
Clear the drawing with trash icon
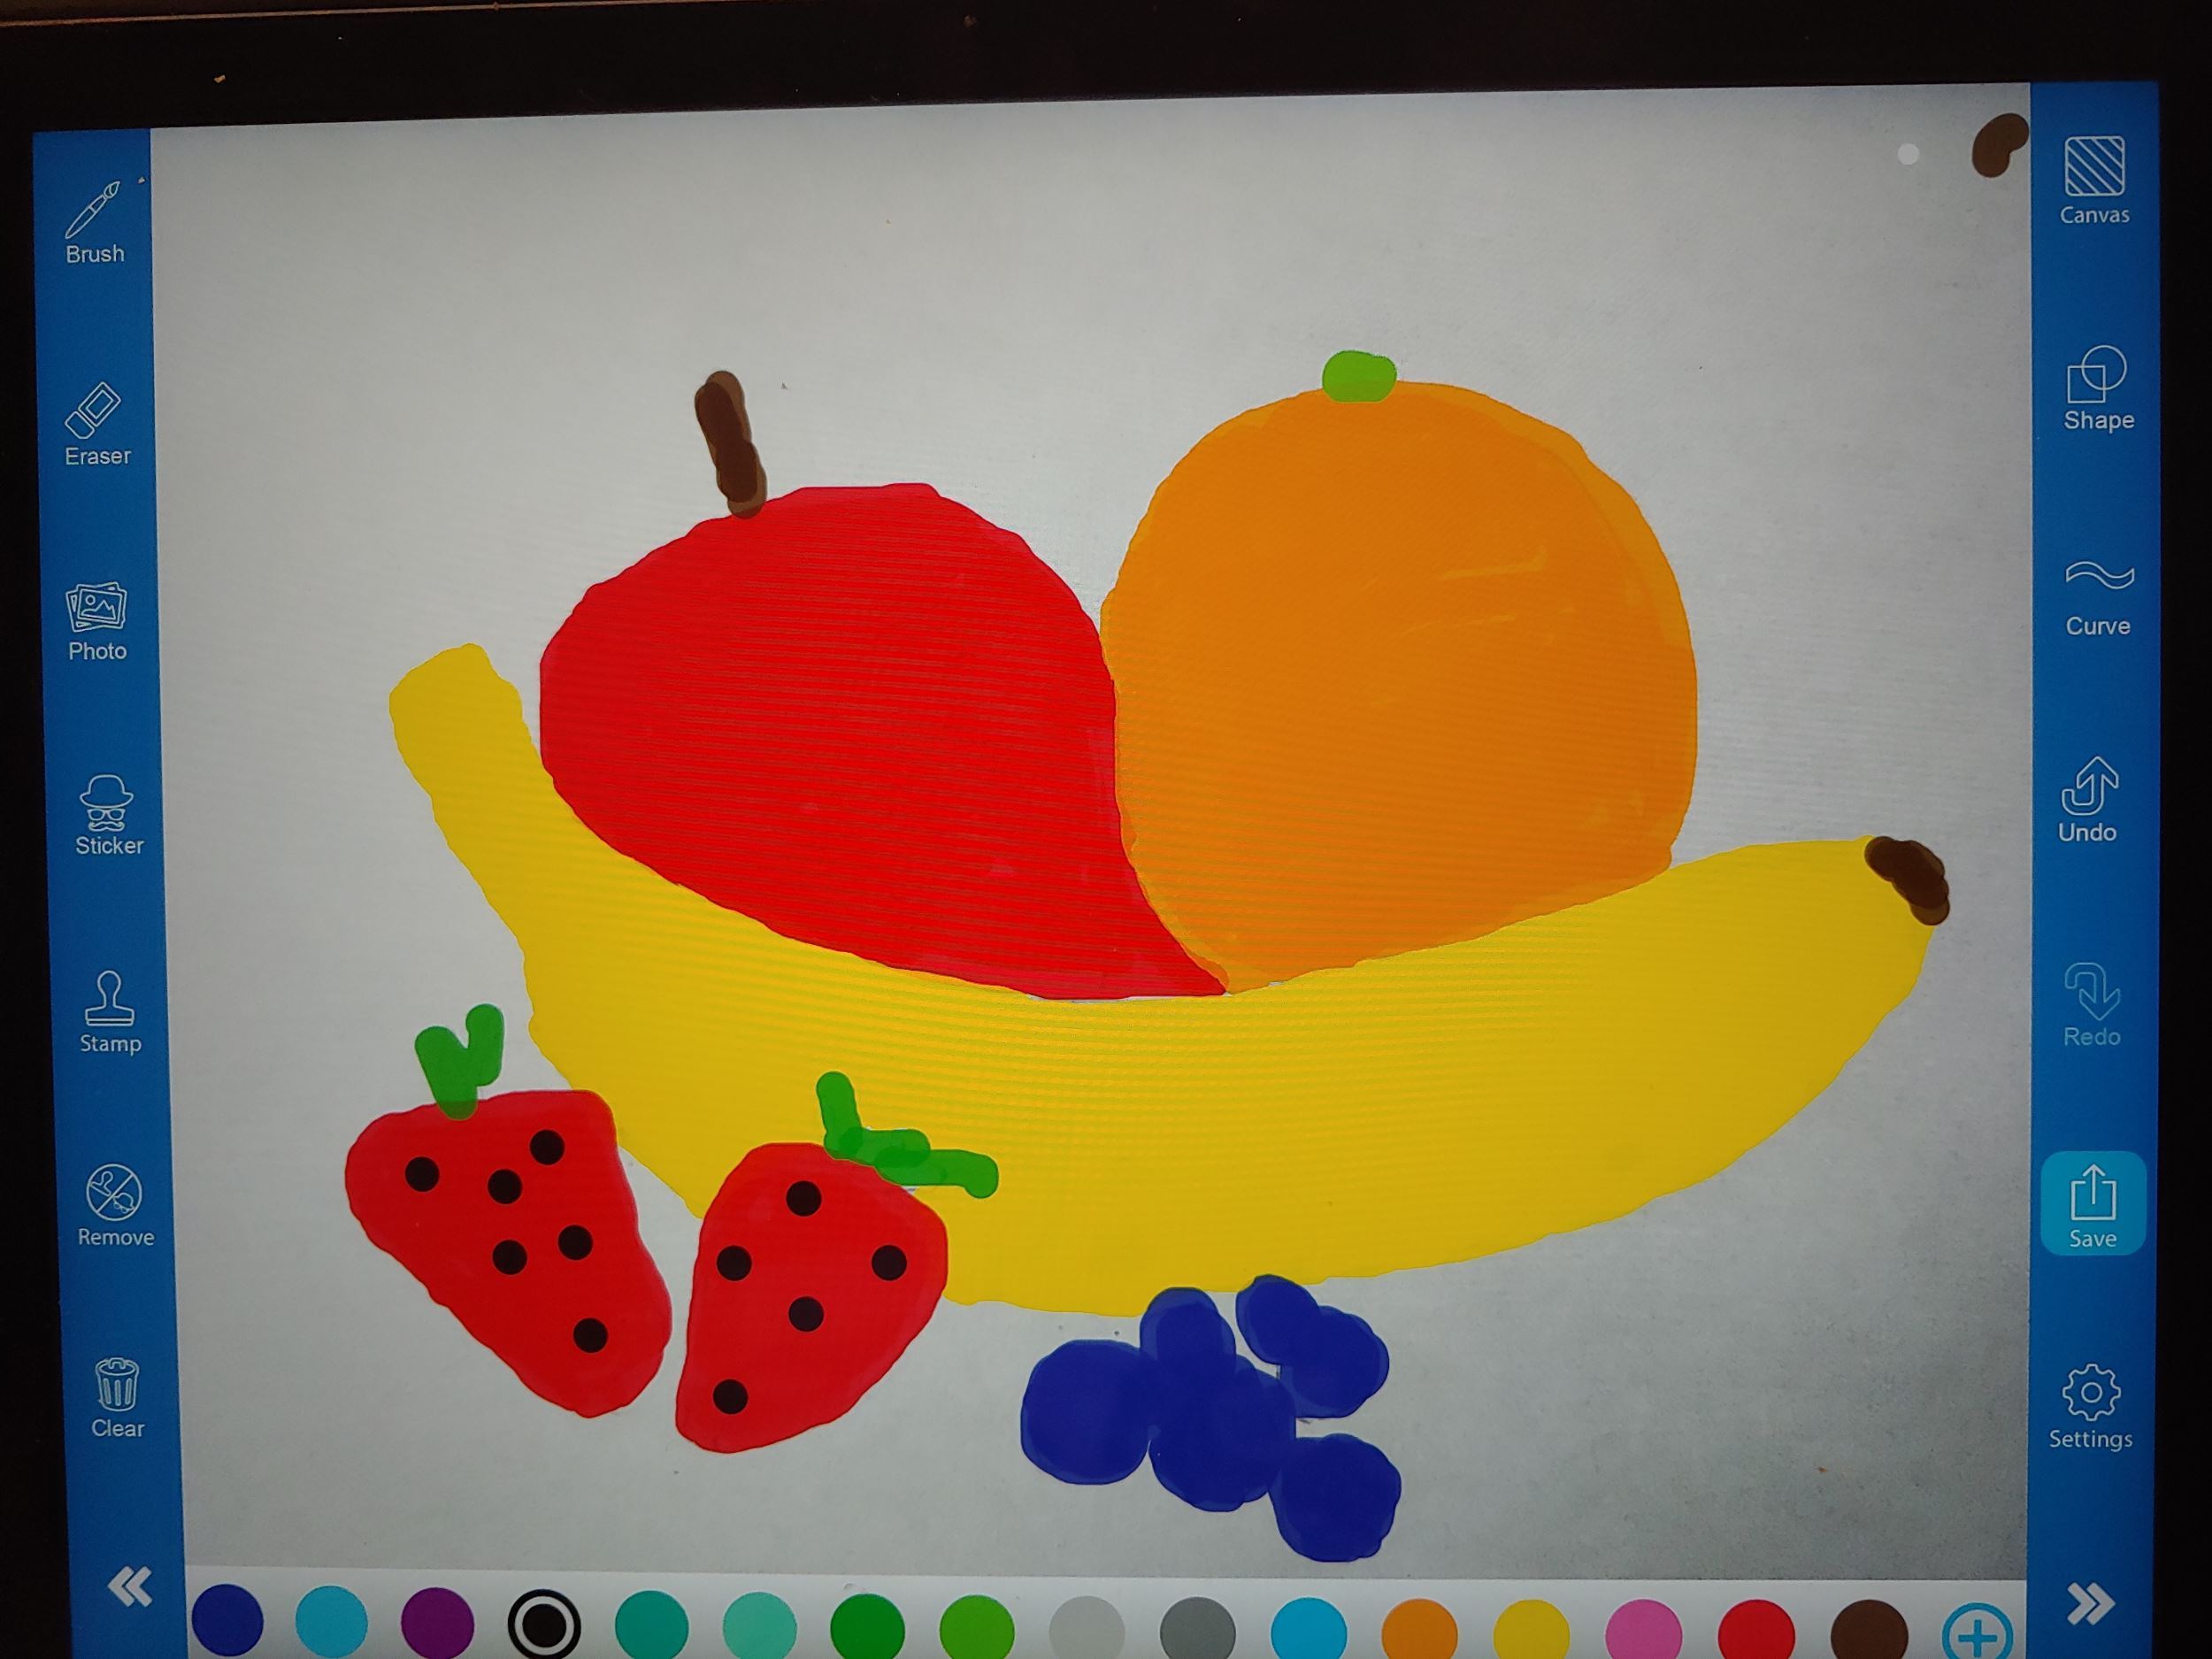click(117, 1396)
